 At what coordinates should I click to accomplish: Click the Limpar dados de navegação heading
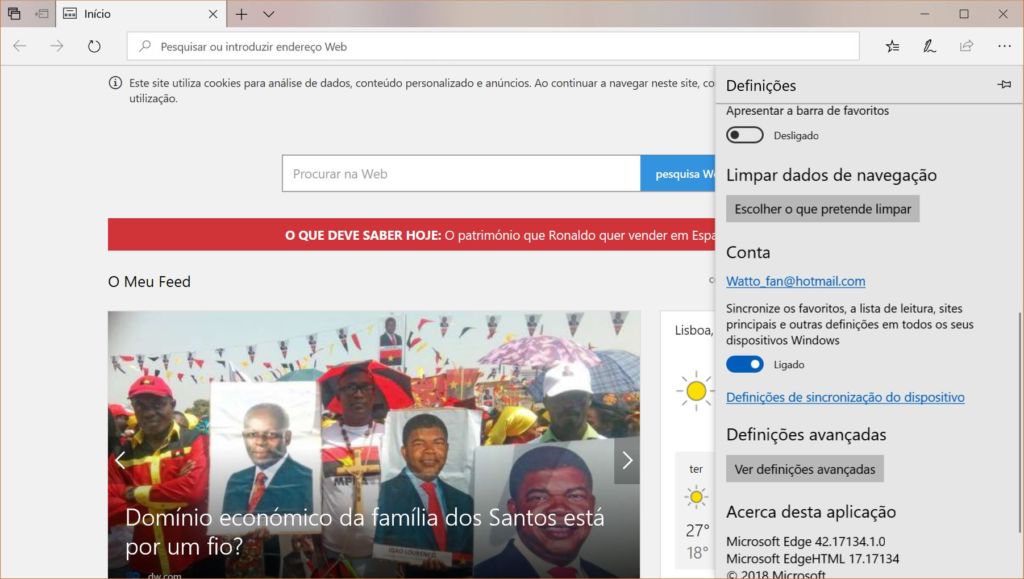pos(831,175)
